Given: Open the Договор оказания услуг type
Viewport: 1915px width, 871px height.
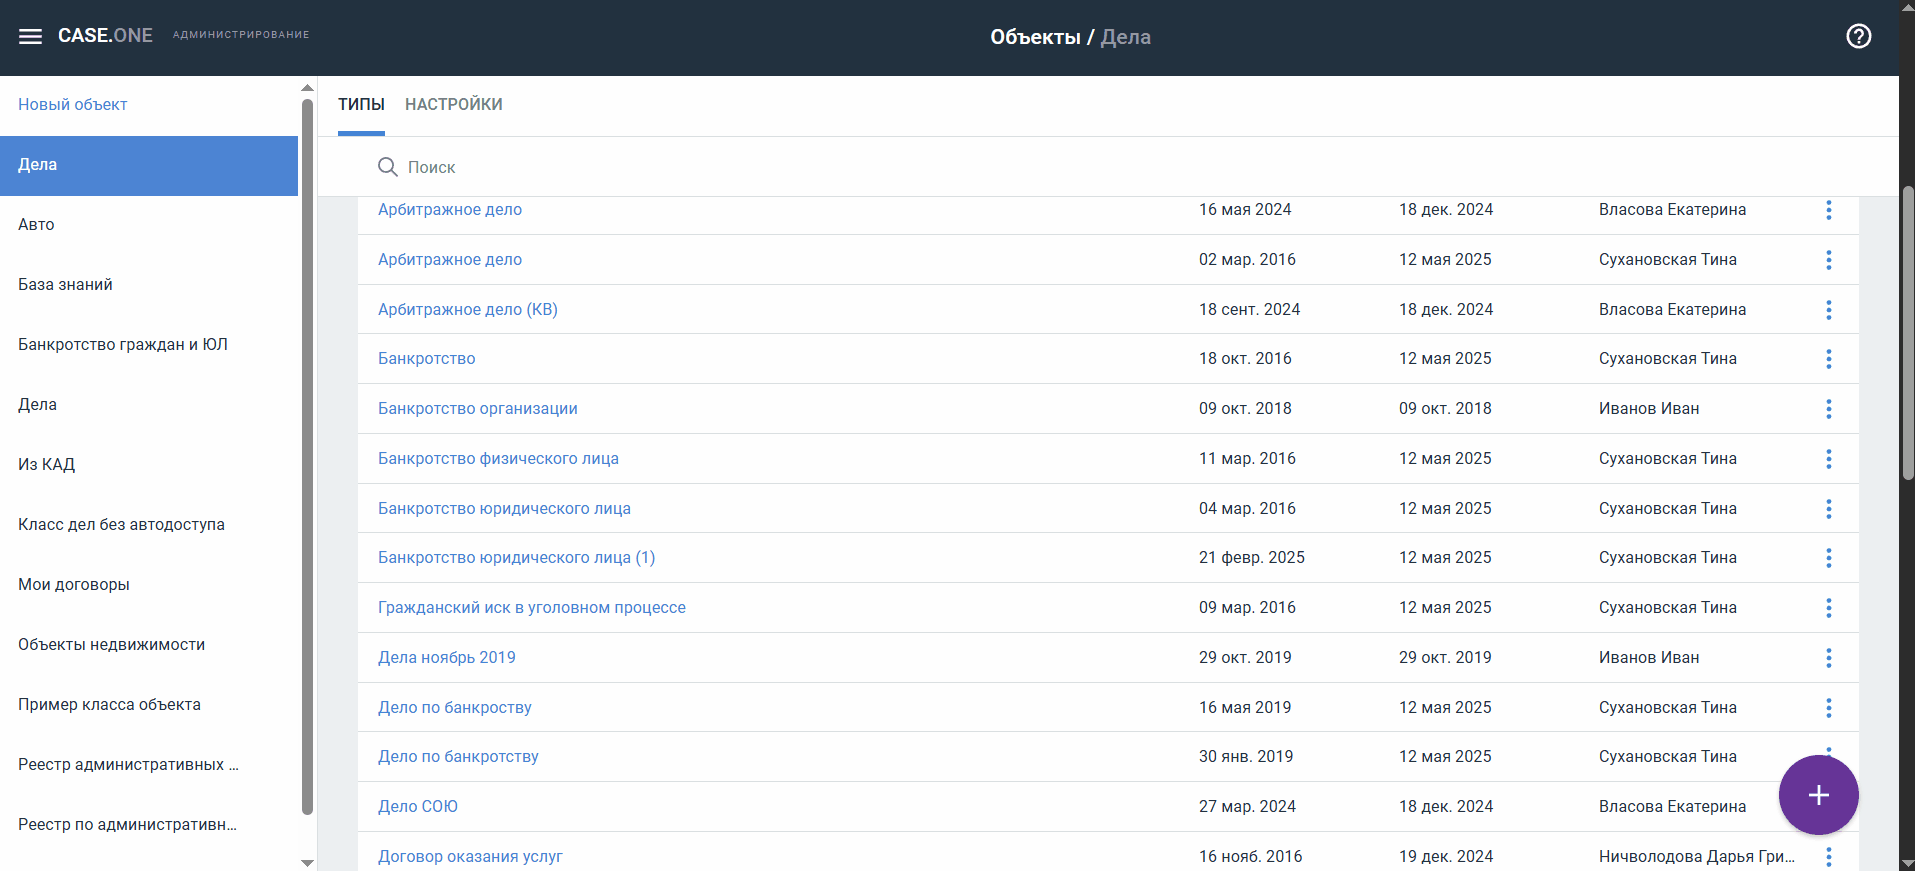Looking at the screenshot, I should click(470, 857).
